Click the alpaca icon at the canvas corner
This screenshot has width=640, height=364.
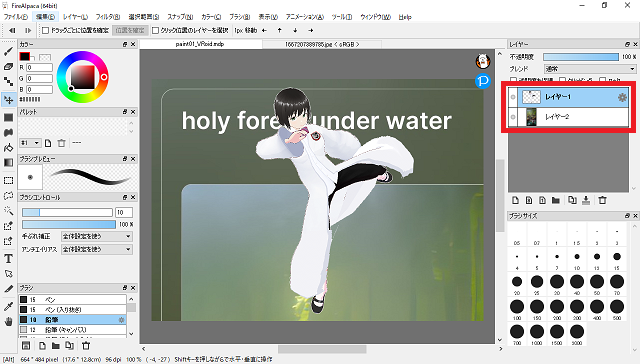point(483,61)
